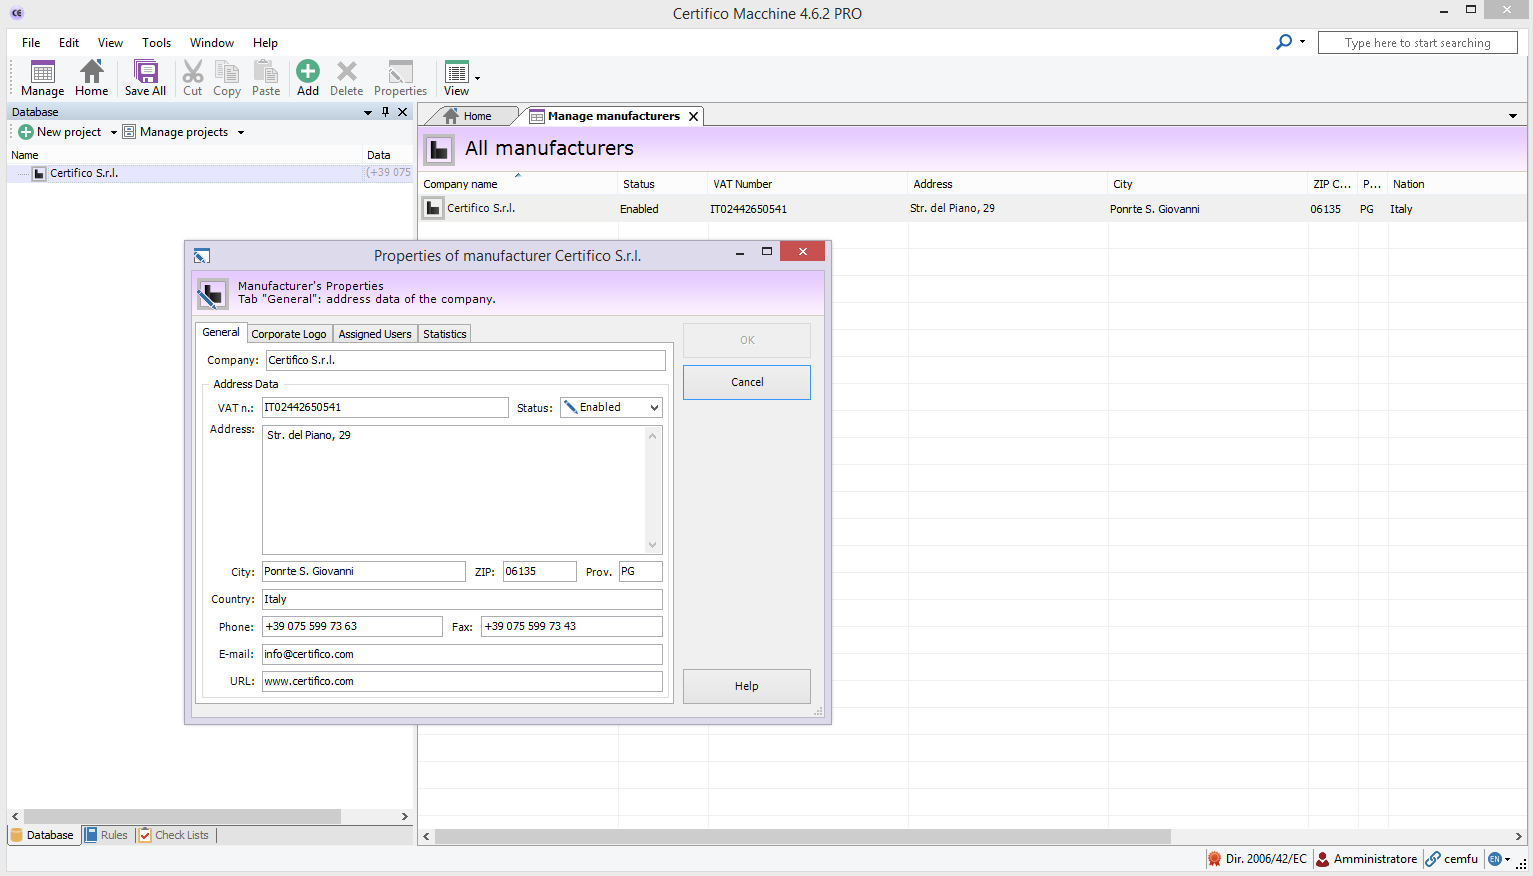
Task: Expand the Manage projects dropdown arrow
Action: (241, 132)
